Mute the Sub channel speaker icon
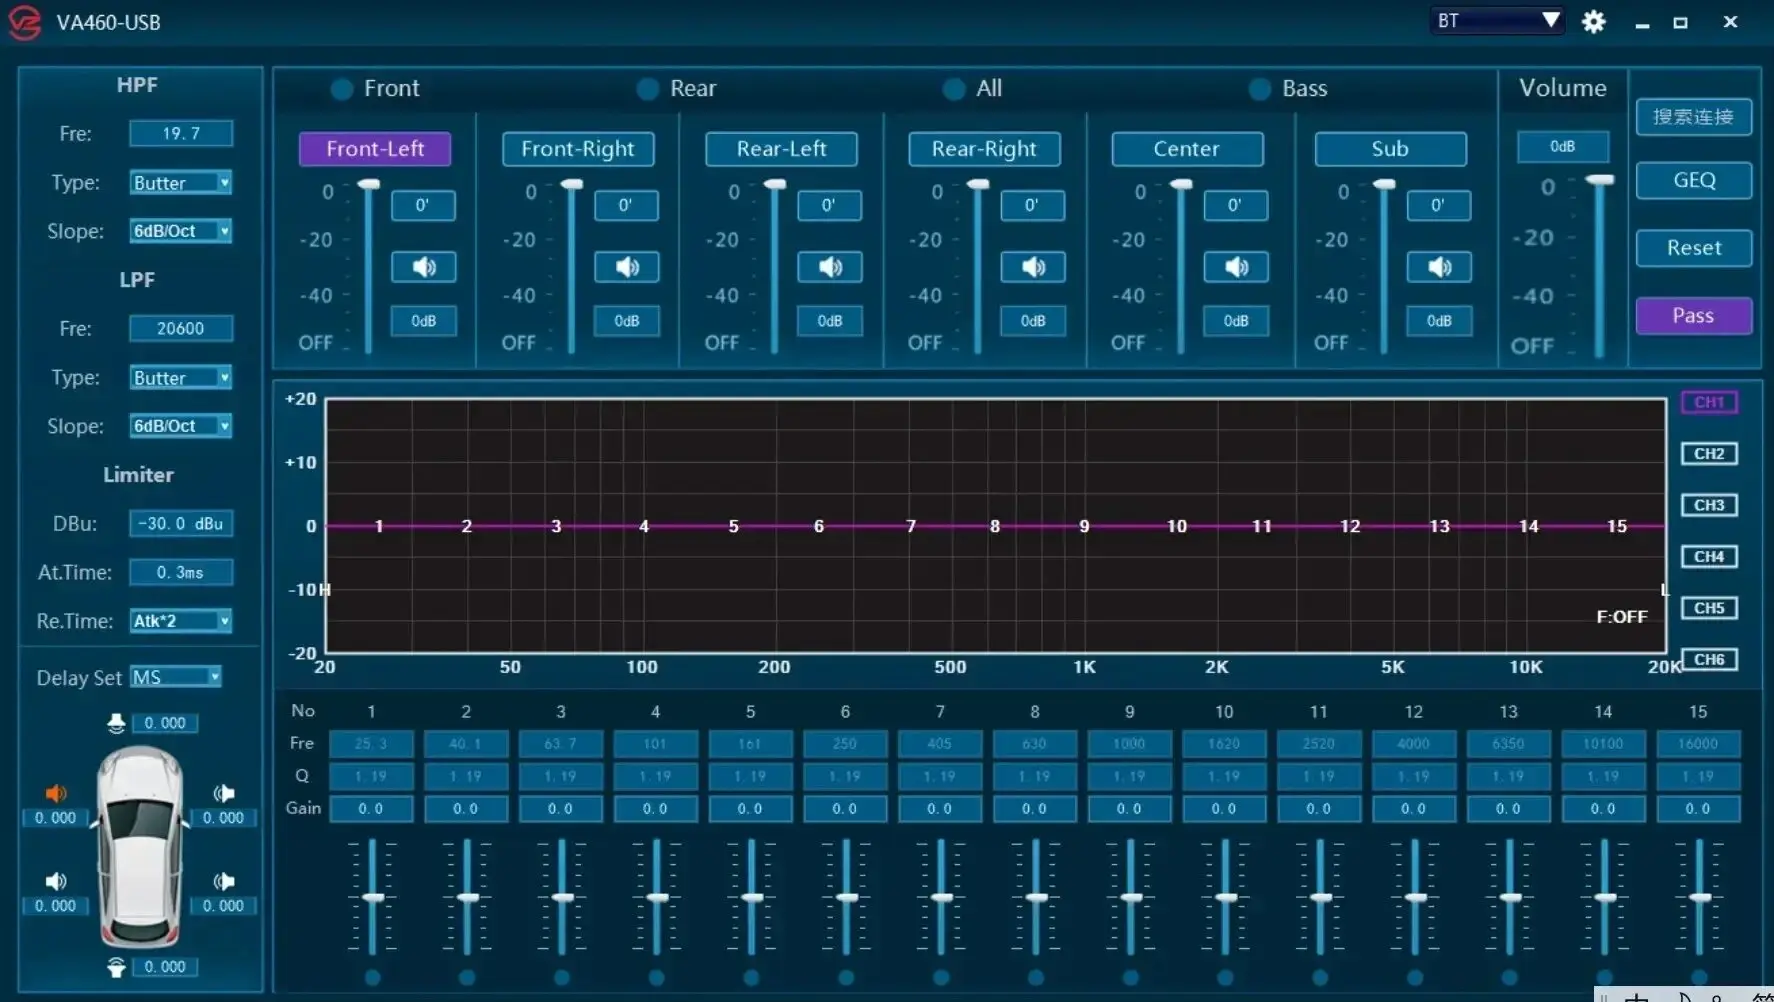This screenshot has height=1002, width=1774. (1440, 267)
